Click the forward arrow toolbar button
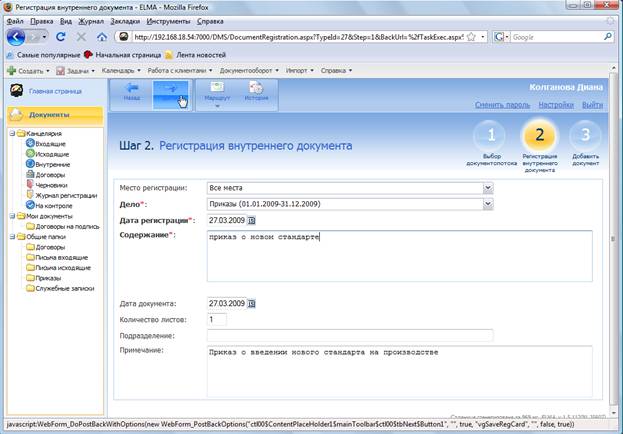This screenshot has width=623, height=434. pyautogui.click(x=171, y=95)
